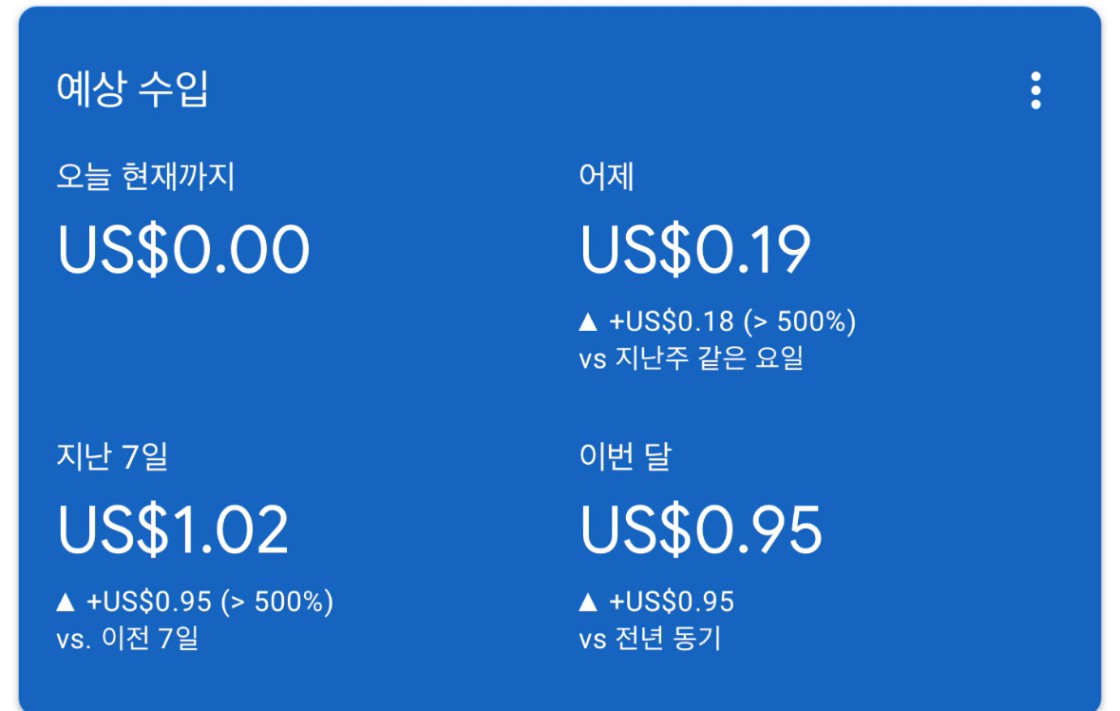Click the +US$0.95 change under 이번 달
The height and width of the screenshot is (711, 1120).
tap(671, 602)
